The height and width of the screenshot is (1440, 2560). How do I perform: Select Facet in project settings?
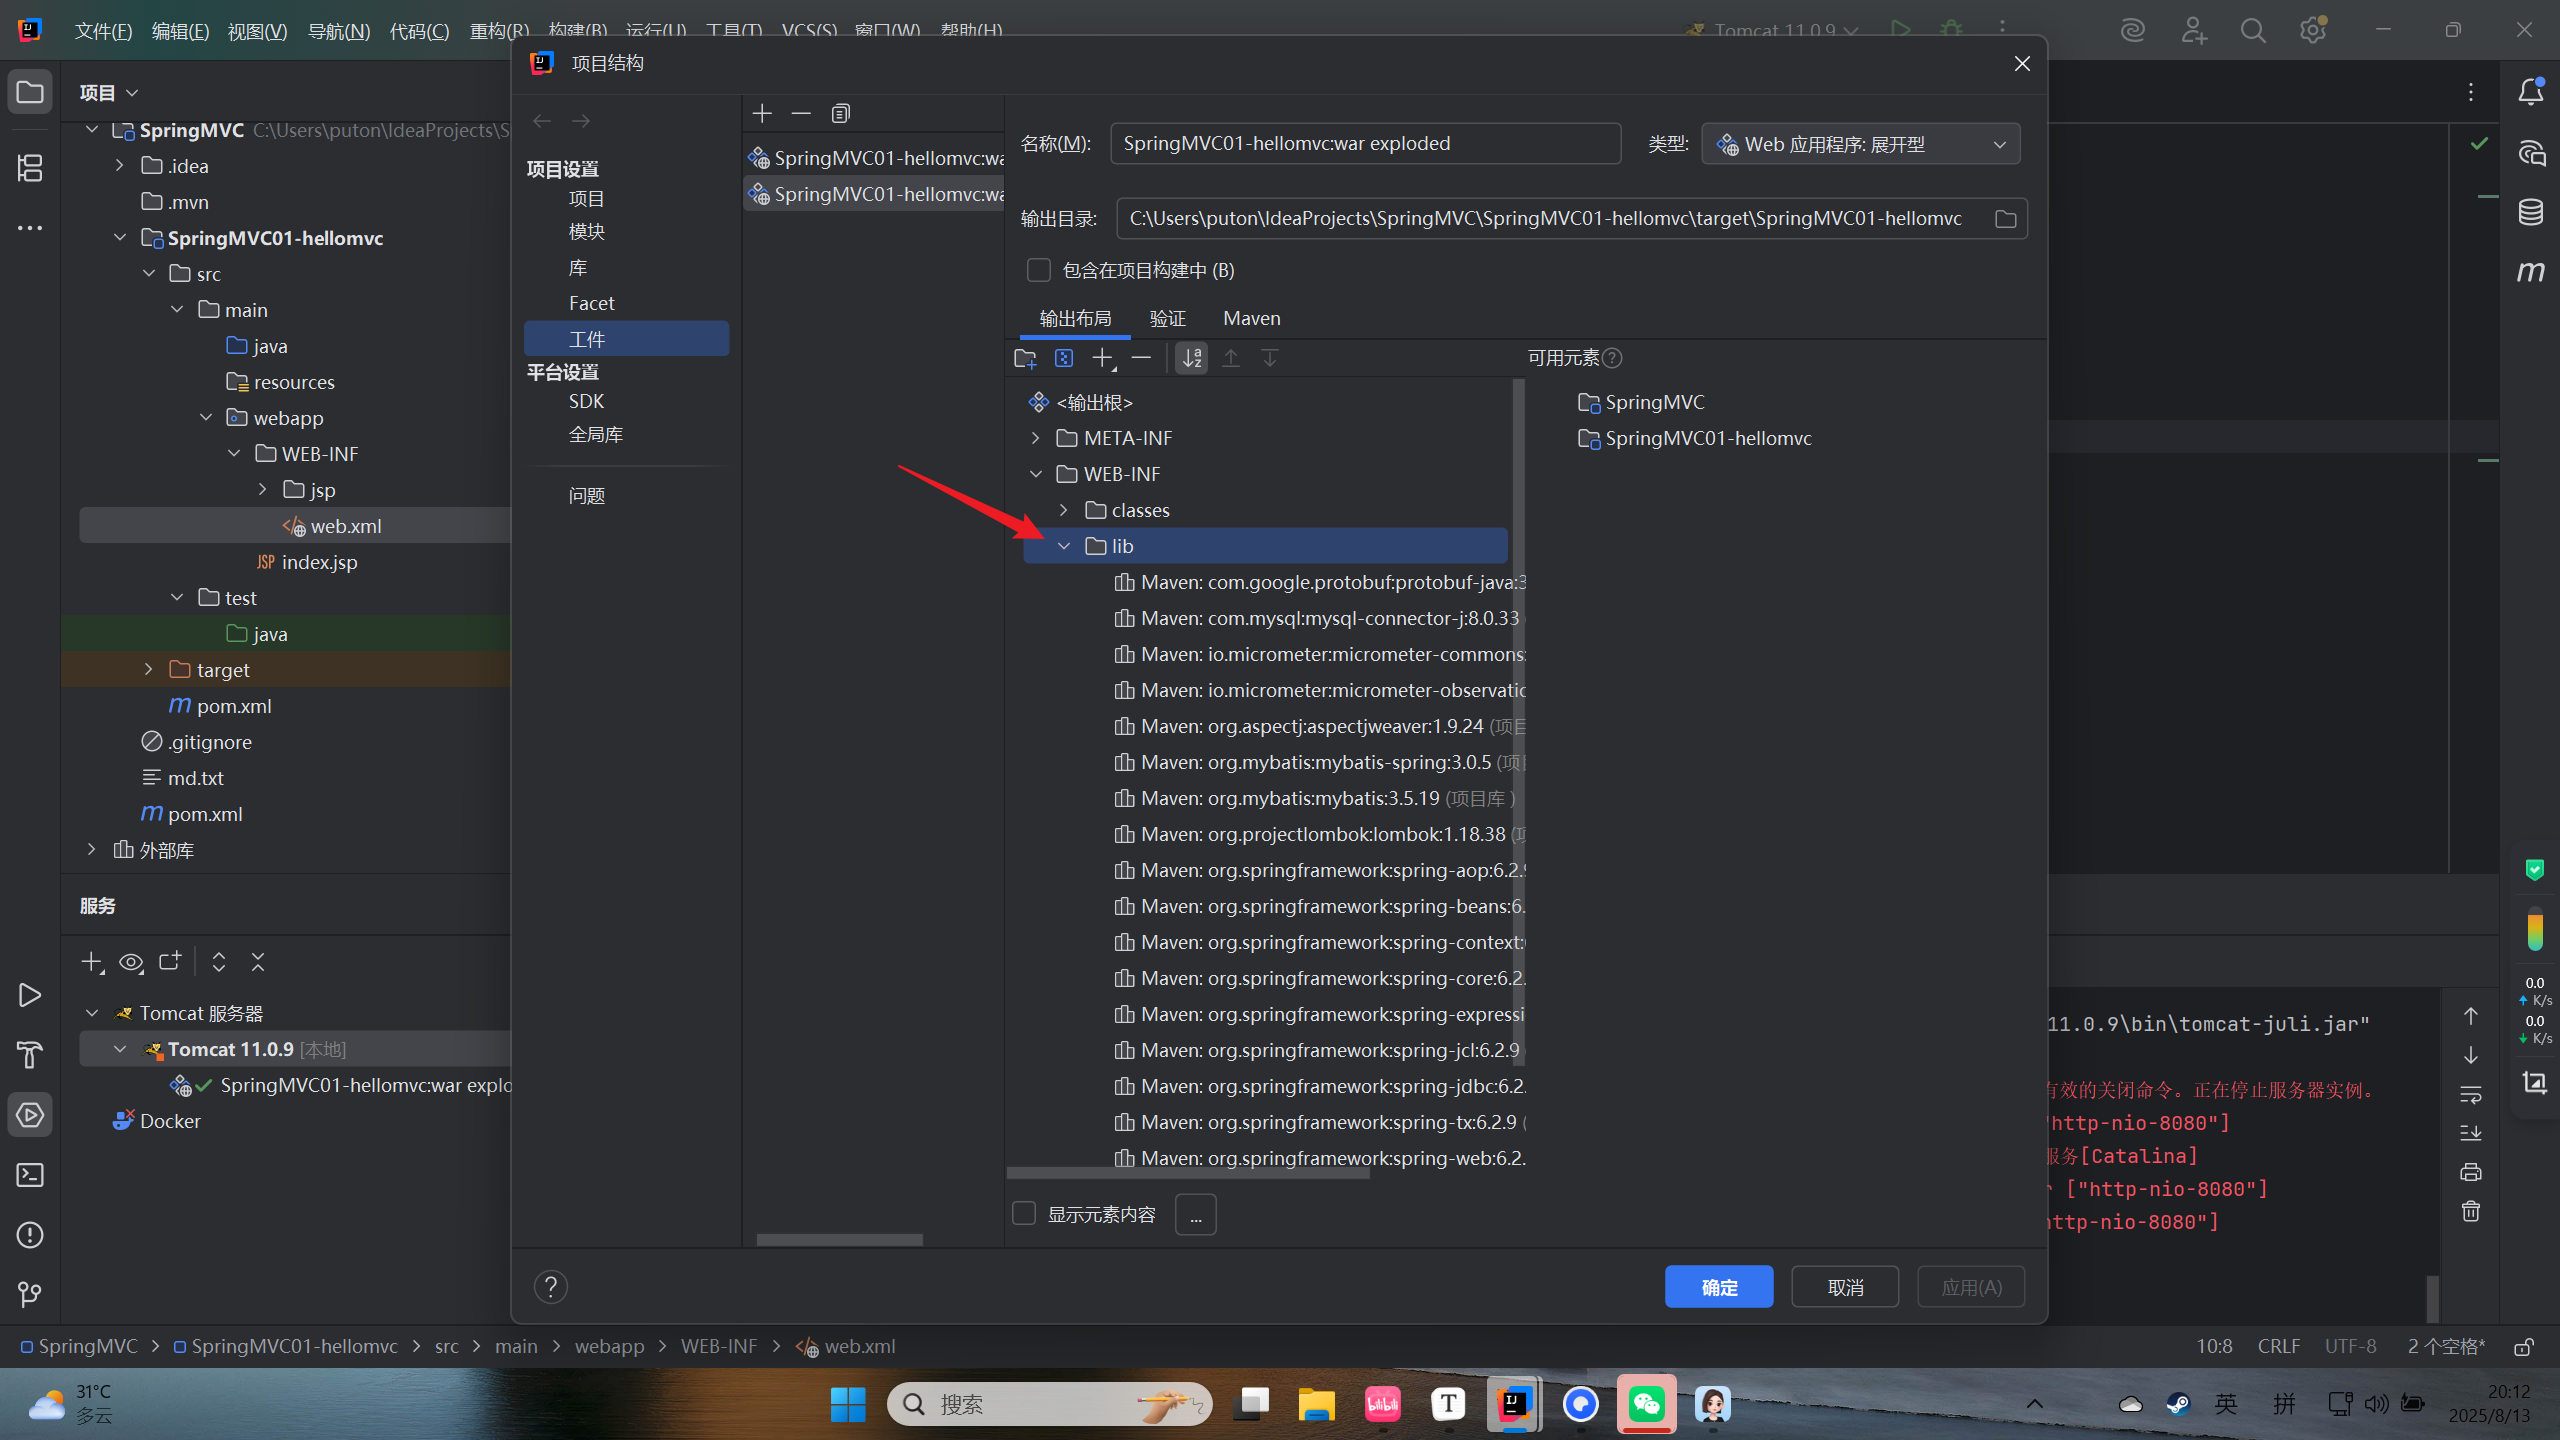tap(592, 303)
